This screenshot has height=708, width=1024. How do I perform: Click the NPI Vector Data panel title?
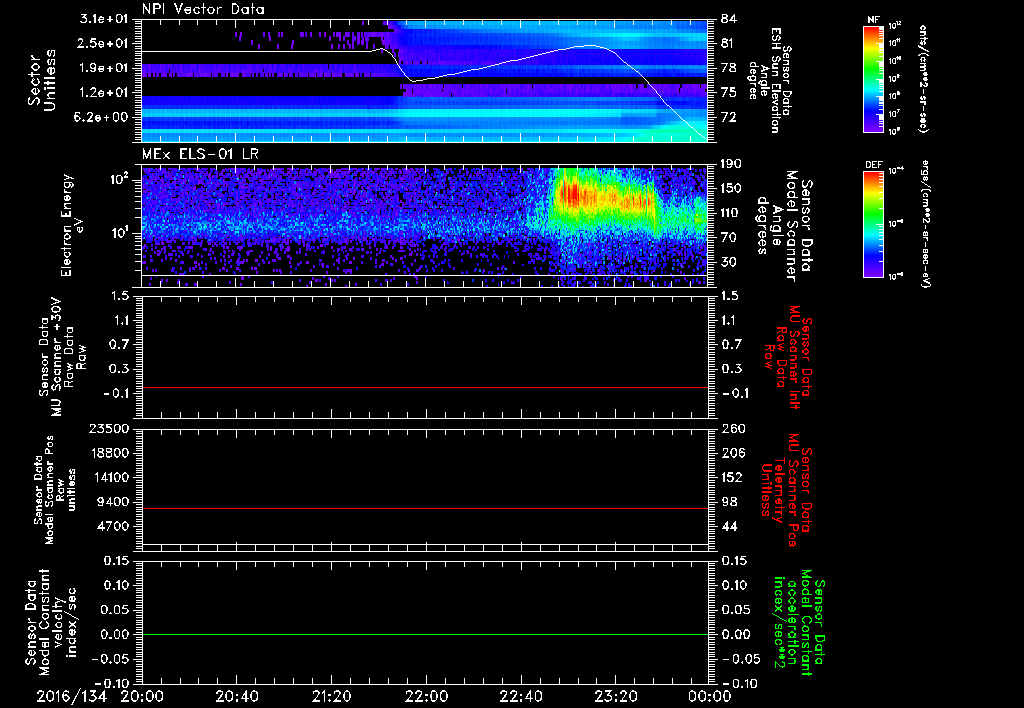tap(203, 9)
